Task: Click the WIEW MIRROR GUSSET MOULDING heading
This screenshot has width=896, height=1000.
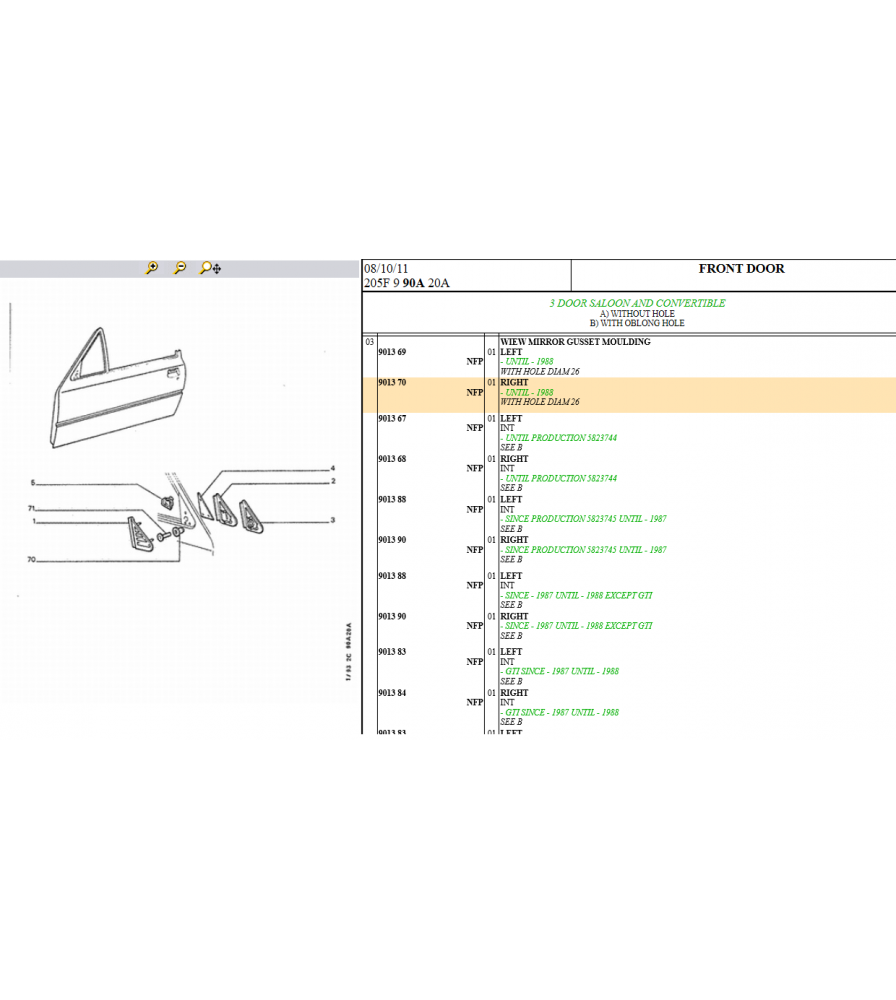Action: (575, 342)
